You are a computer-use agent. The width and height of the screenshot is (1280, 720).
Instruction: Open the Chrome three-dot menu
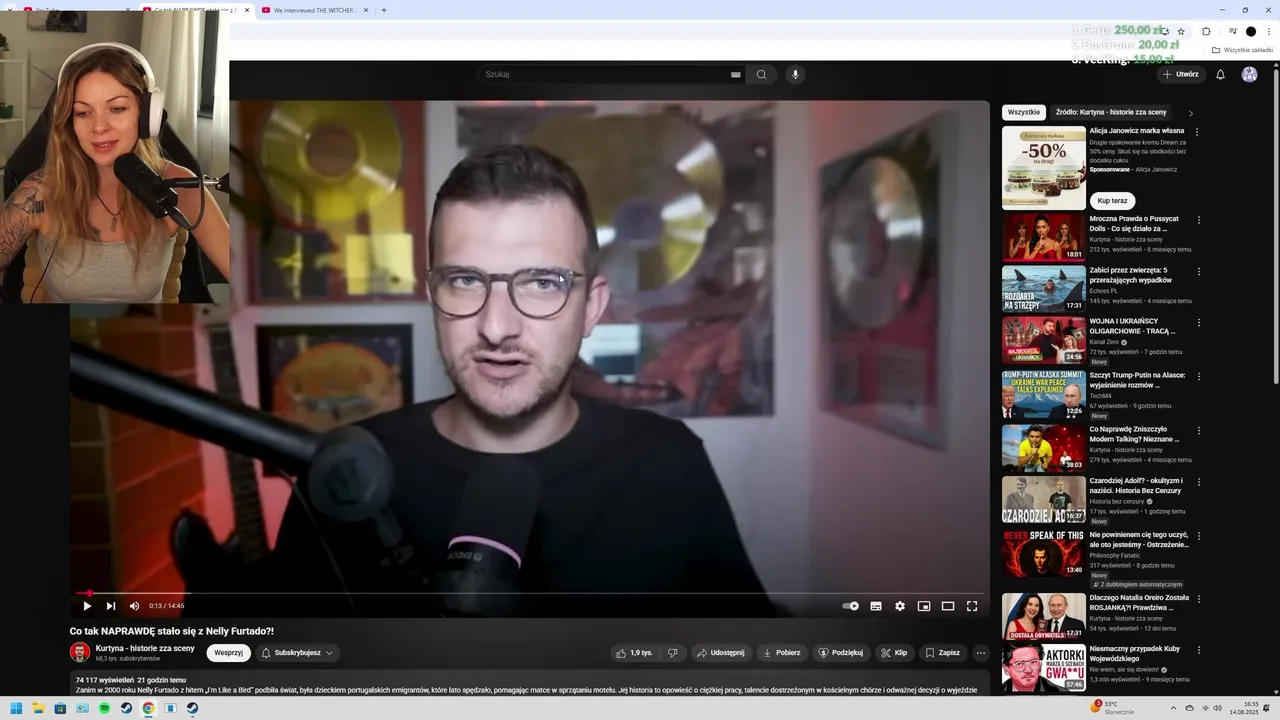(x=1269, y=31)
